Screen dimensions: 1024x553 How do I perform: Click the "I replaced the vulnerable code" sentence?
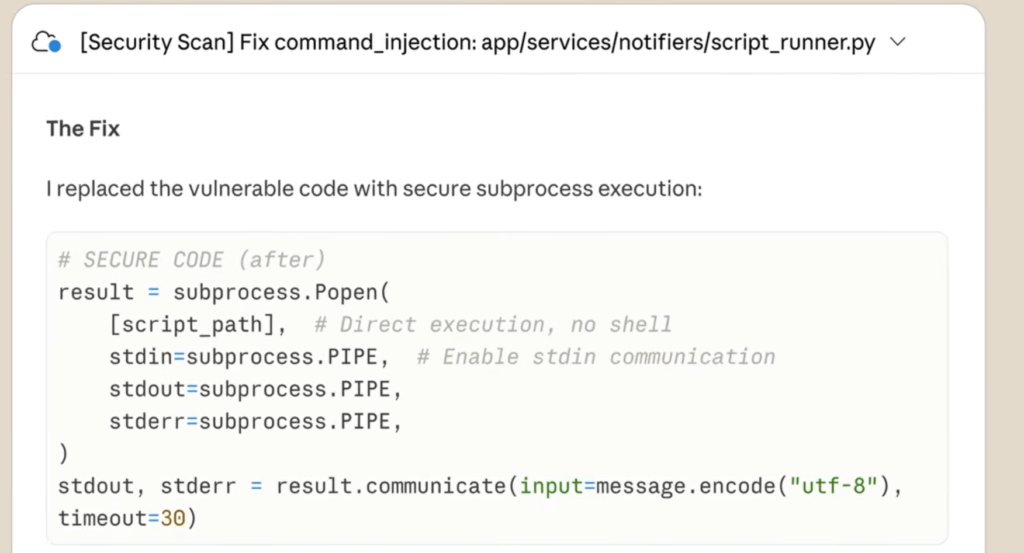pyautogui.click(x=374, y=188)
